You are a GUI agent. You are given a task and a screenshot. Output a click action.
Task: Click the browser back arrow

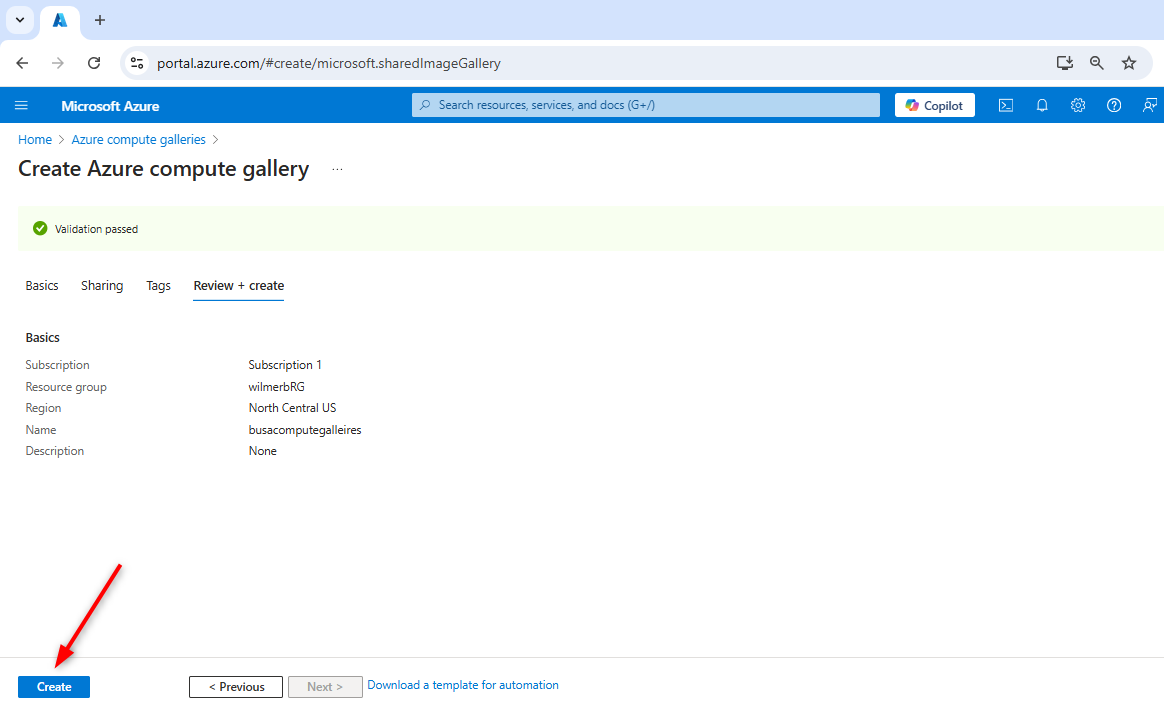click(22, 63)
